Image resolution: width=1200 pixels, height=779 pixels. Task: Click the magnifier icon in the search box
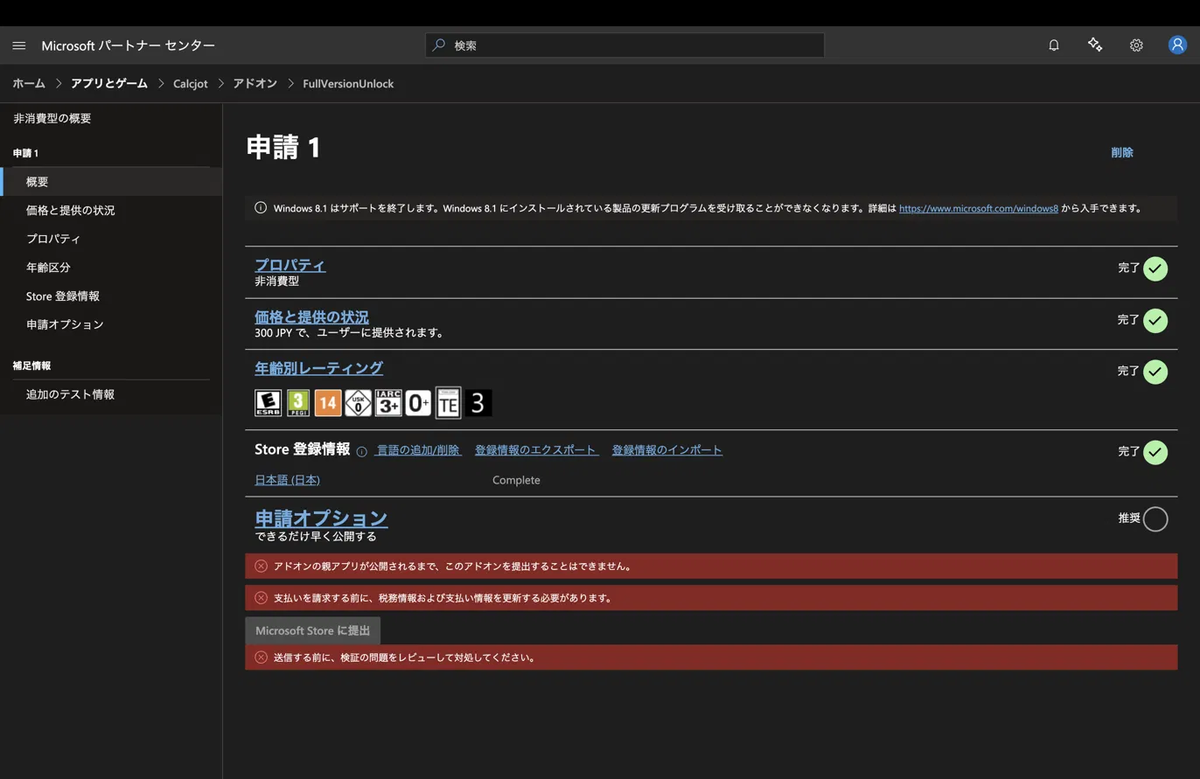[439, 45]
